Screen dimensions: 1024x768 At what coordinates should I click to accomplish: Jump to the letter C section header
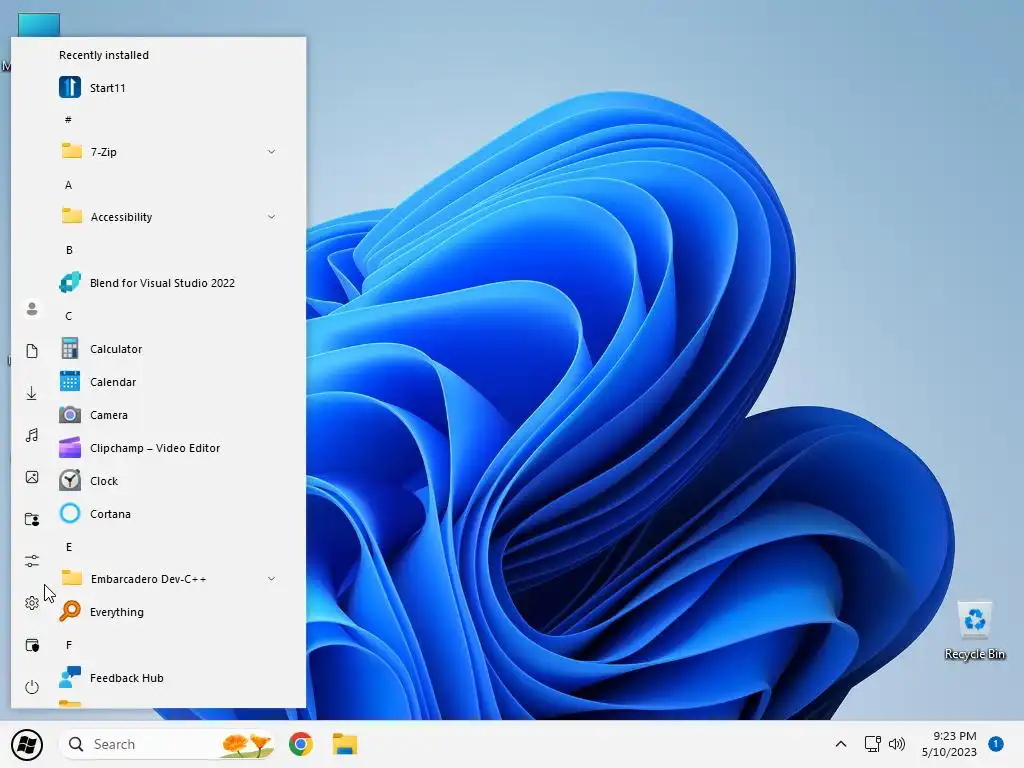[69, 316]
